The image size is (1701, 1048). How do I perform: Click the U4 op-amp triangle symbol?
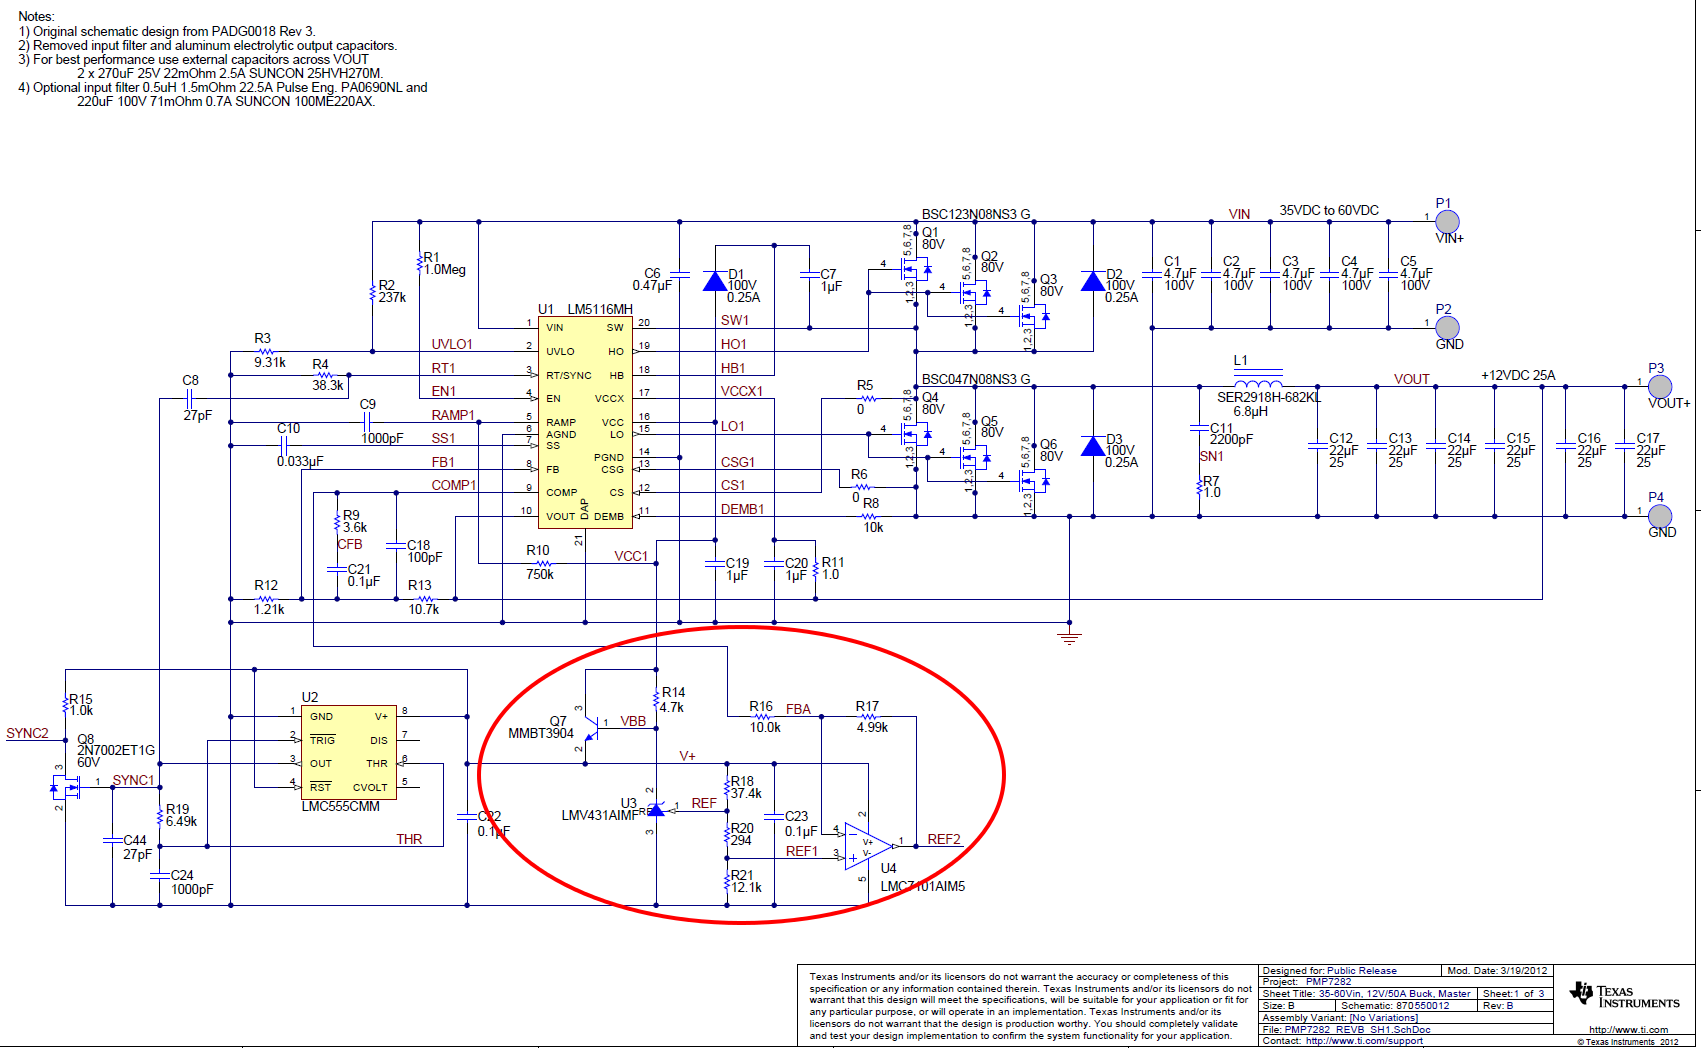868,846
